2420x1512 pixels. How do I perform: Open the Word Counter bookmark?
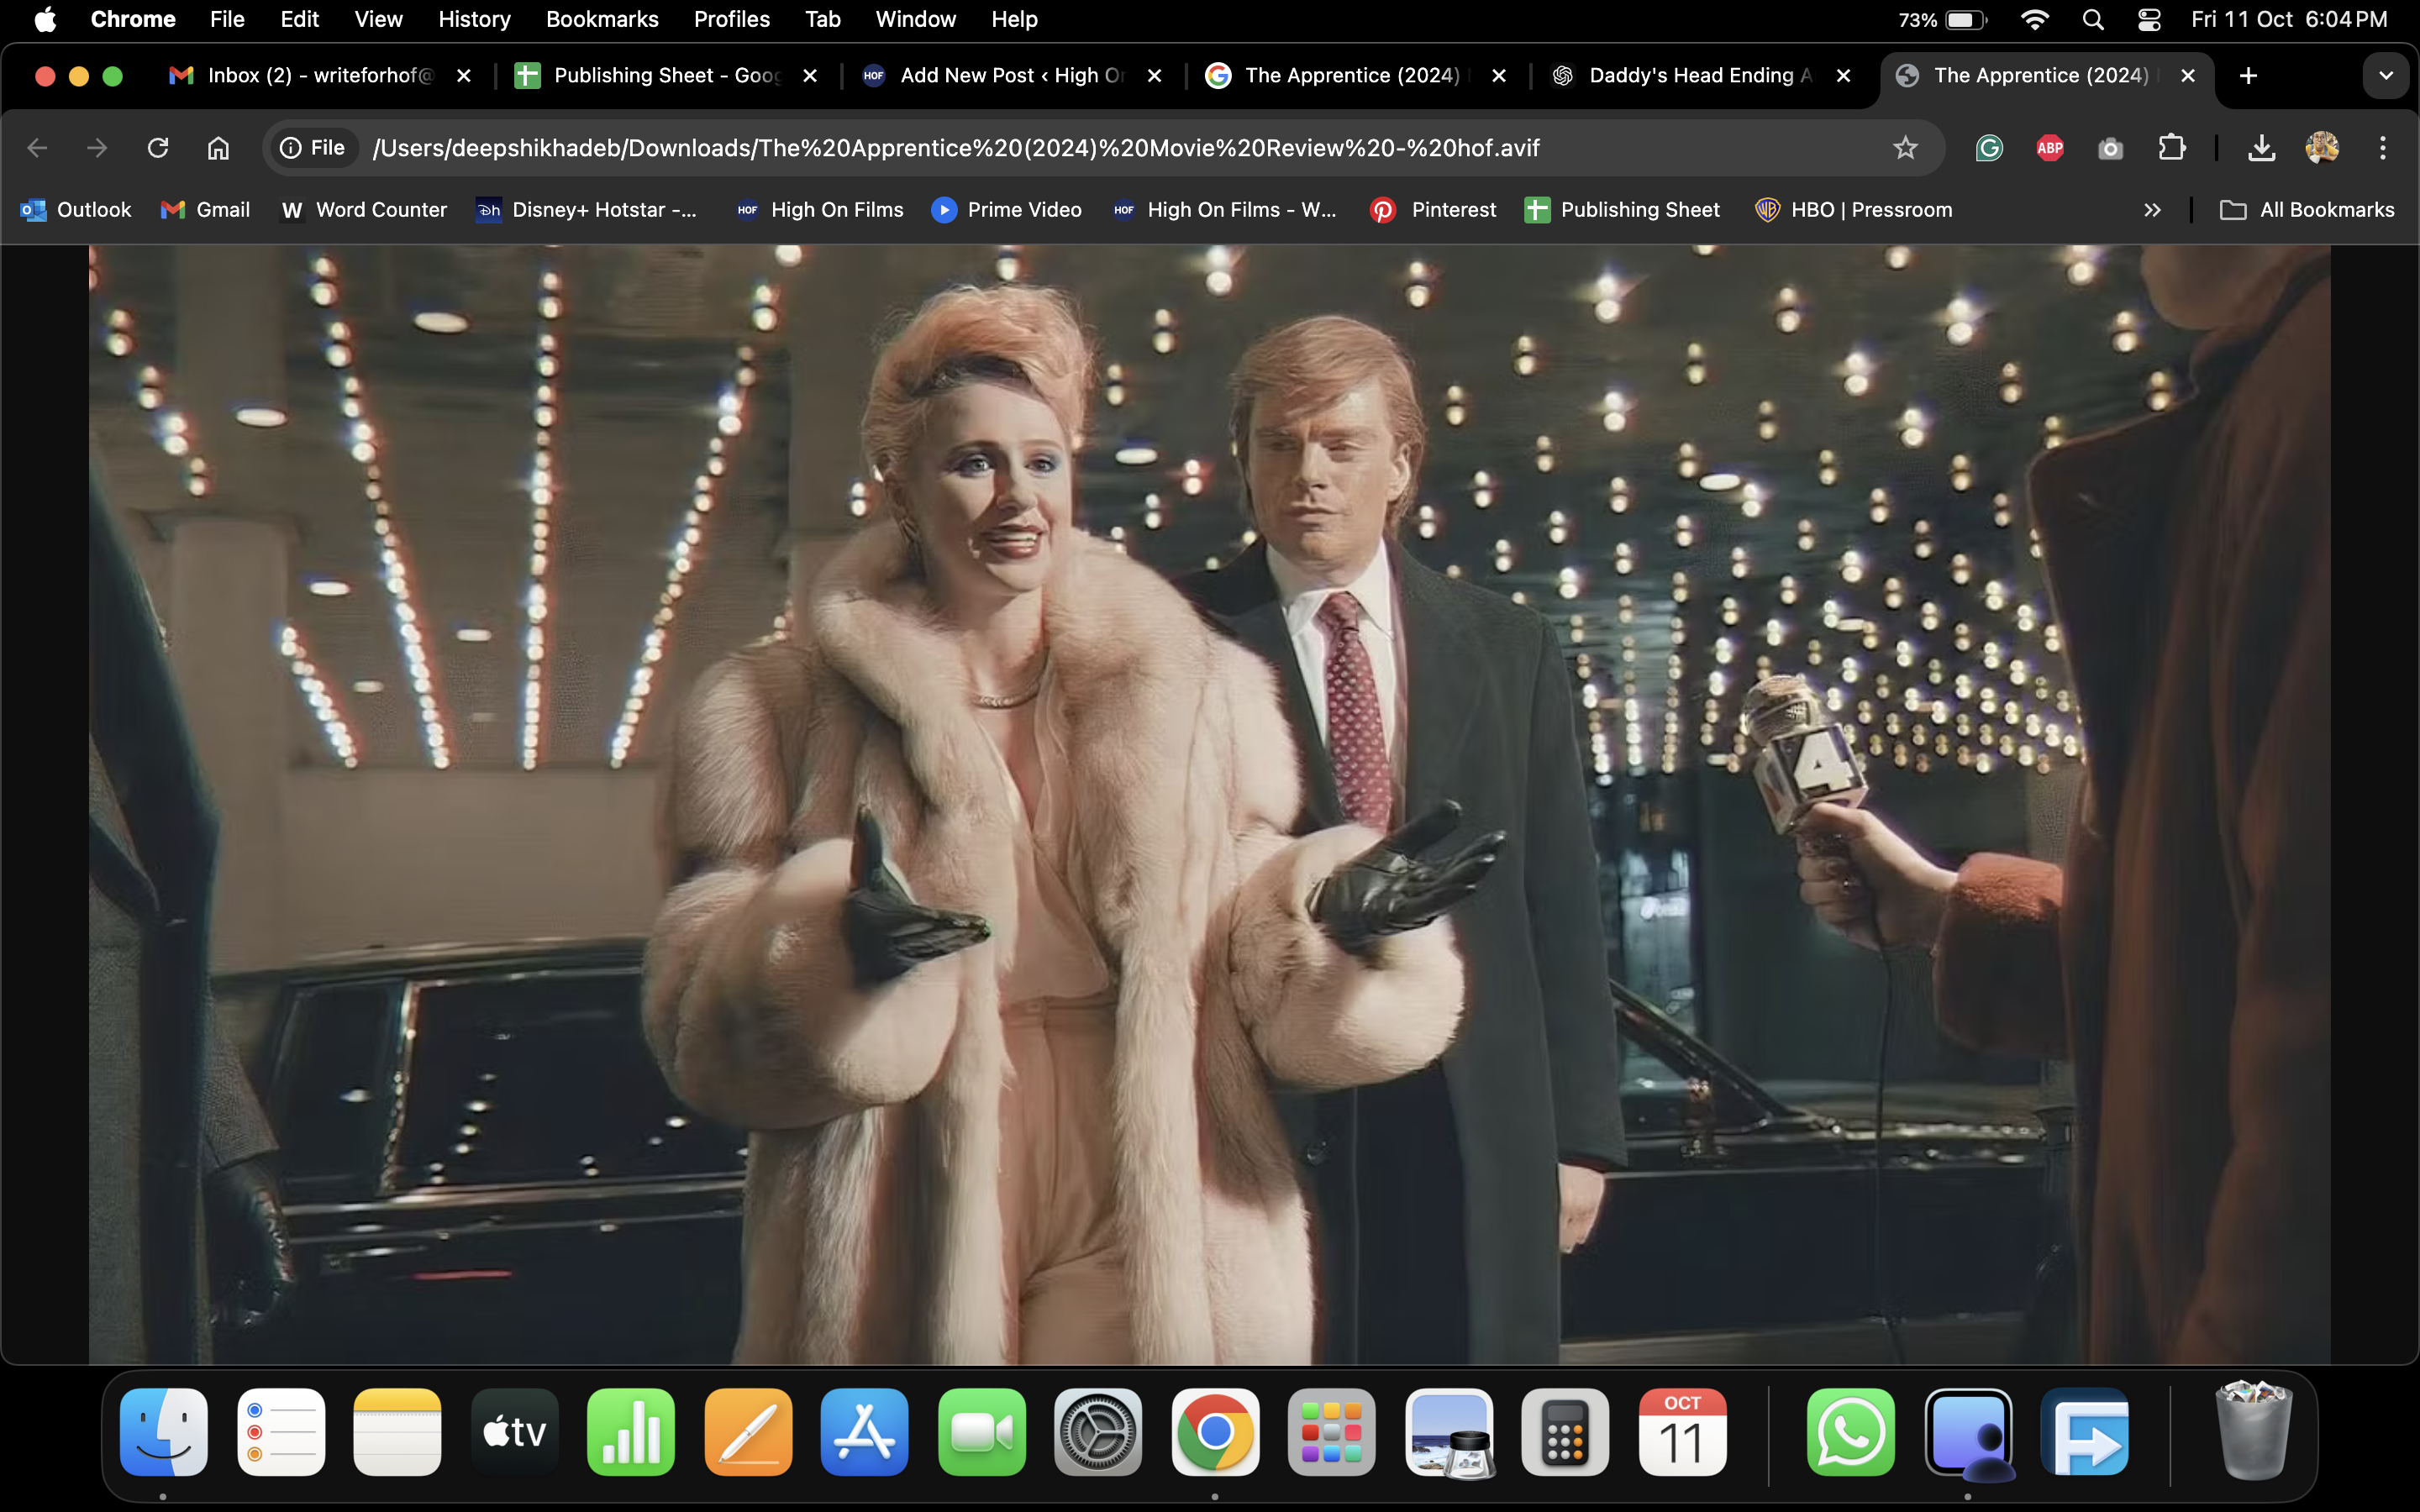(x=364, y=210)
